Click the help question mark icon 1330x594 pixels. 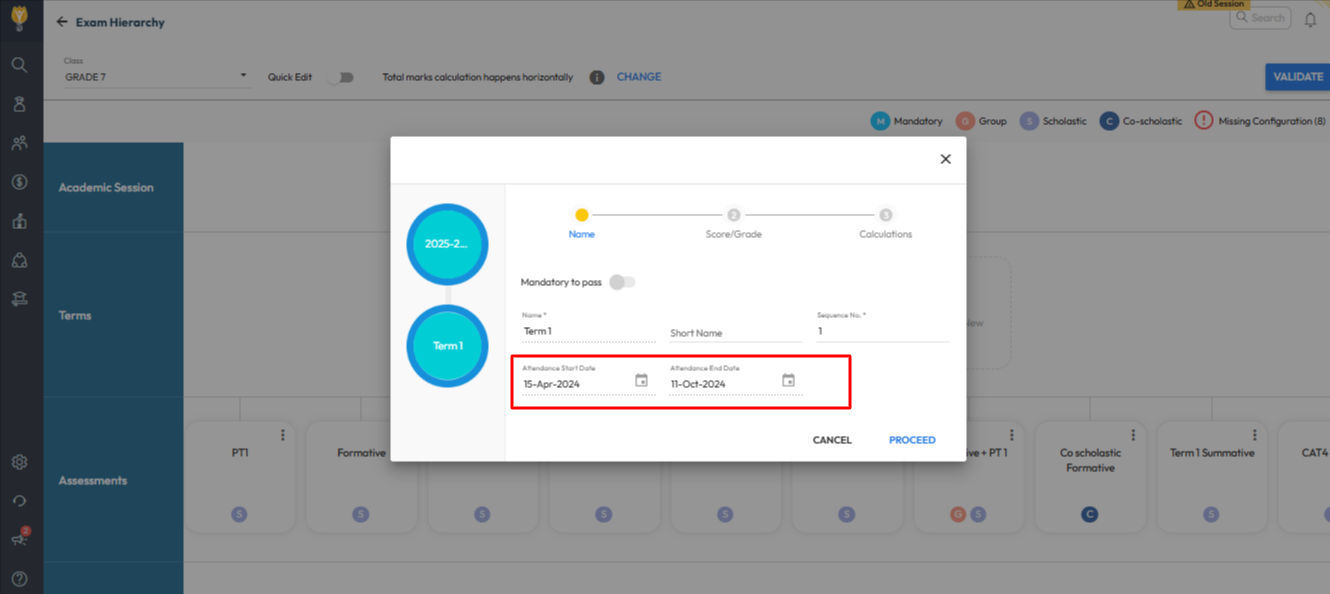click(19, 578)
